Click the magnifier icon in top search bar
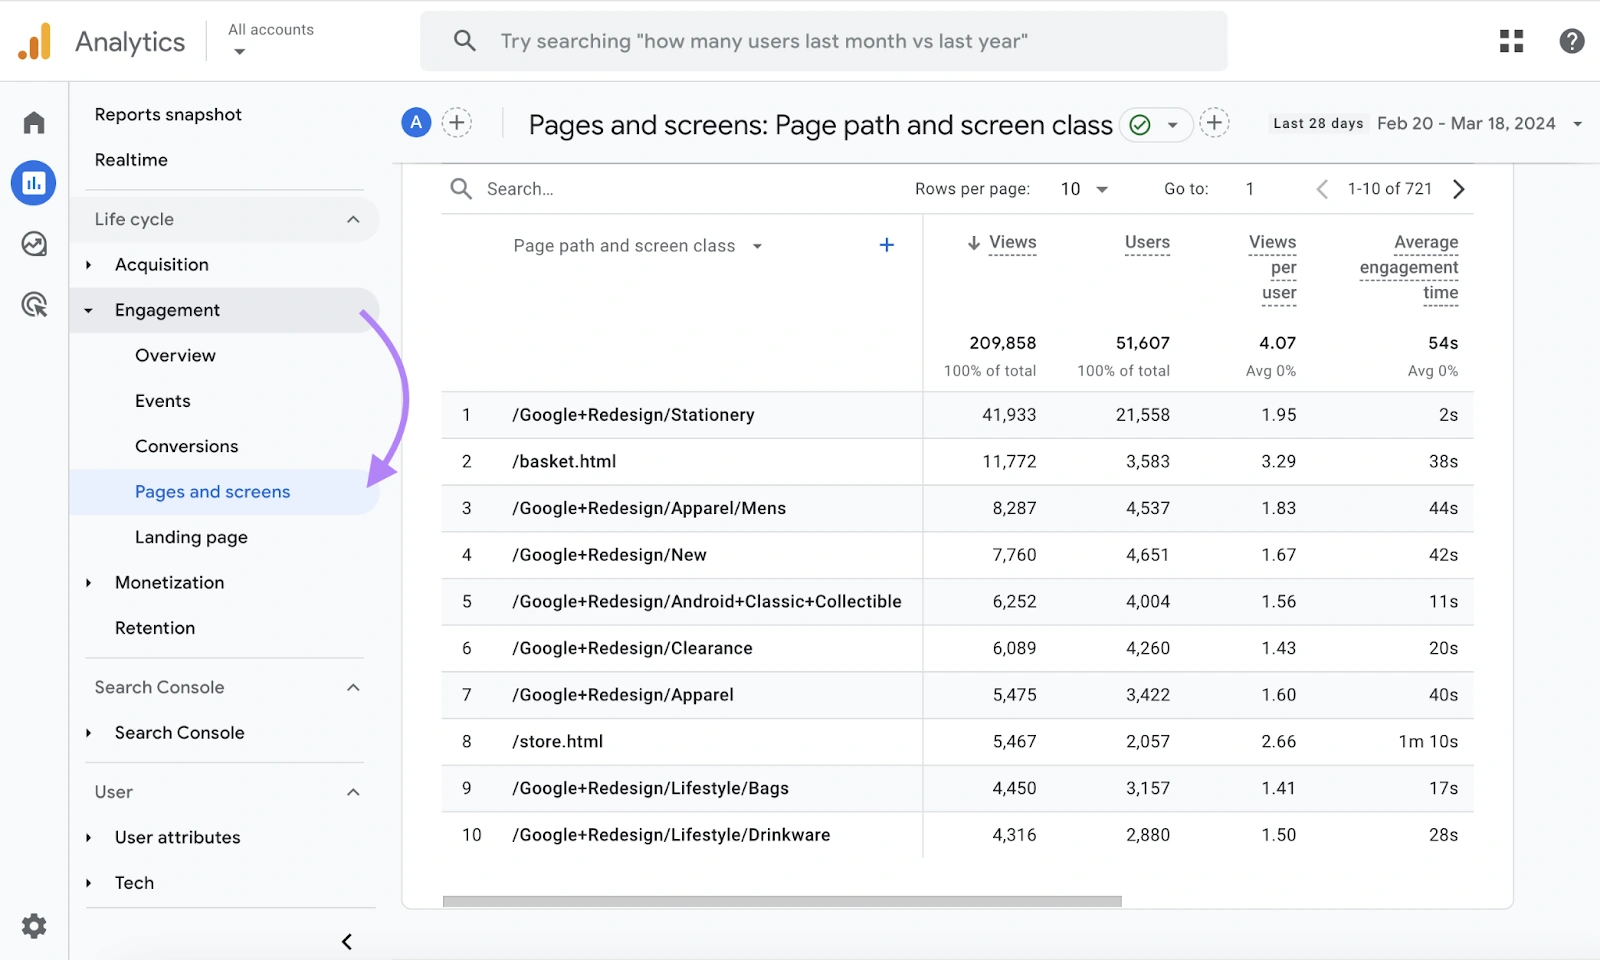This screenshot has height=960, width=1600. click(x=464, y=41)
